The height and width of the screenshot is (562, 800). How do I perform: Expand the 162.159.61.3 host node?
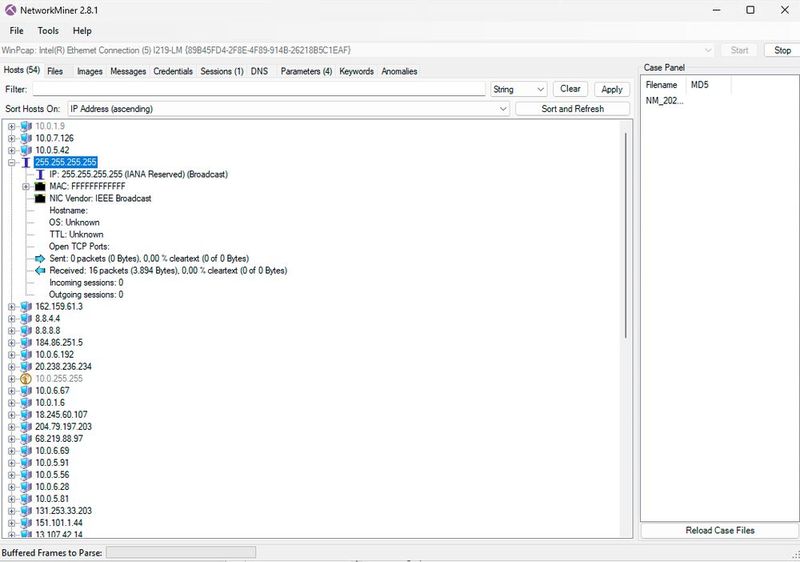pos(11,306)
